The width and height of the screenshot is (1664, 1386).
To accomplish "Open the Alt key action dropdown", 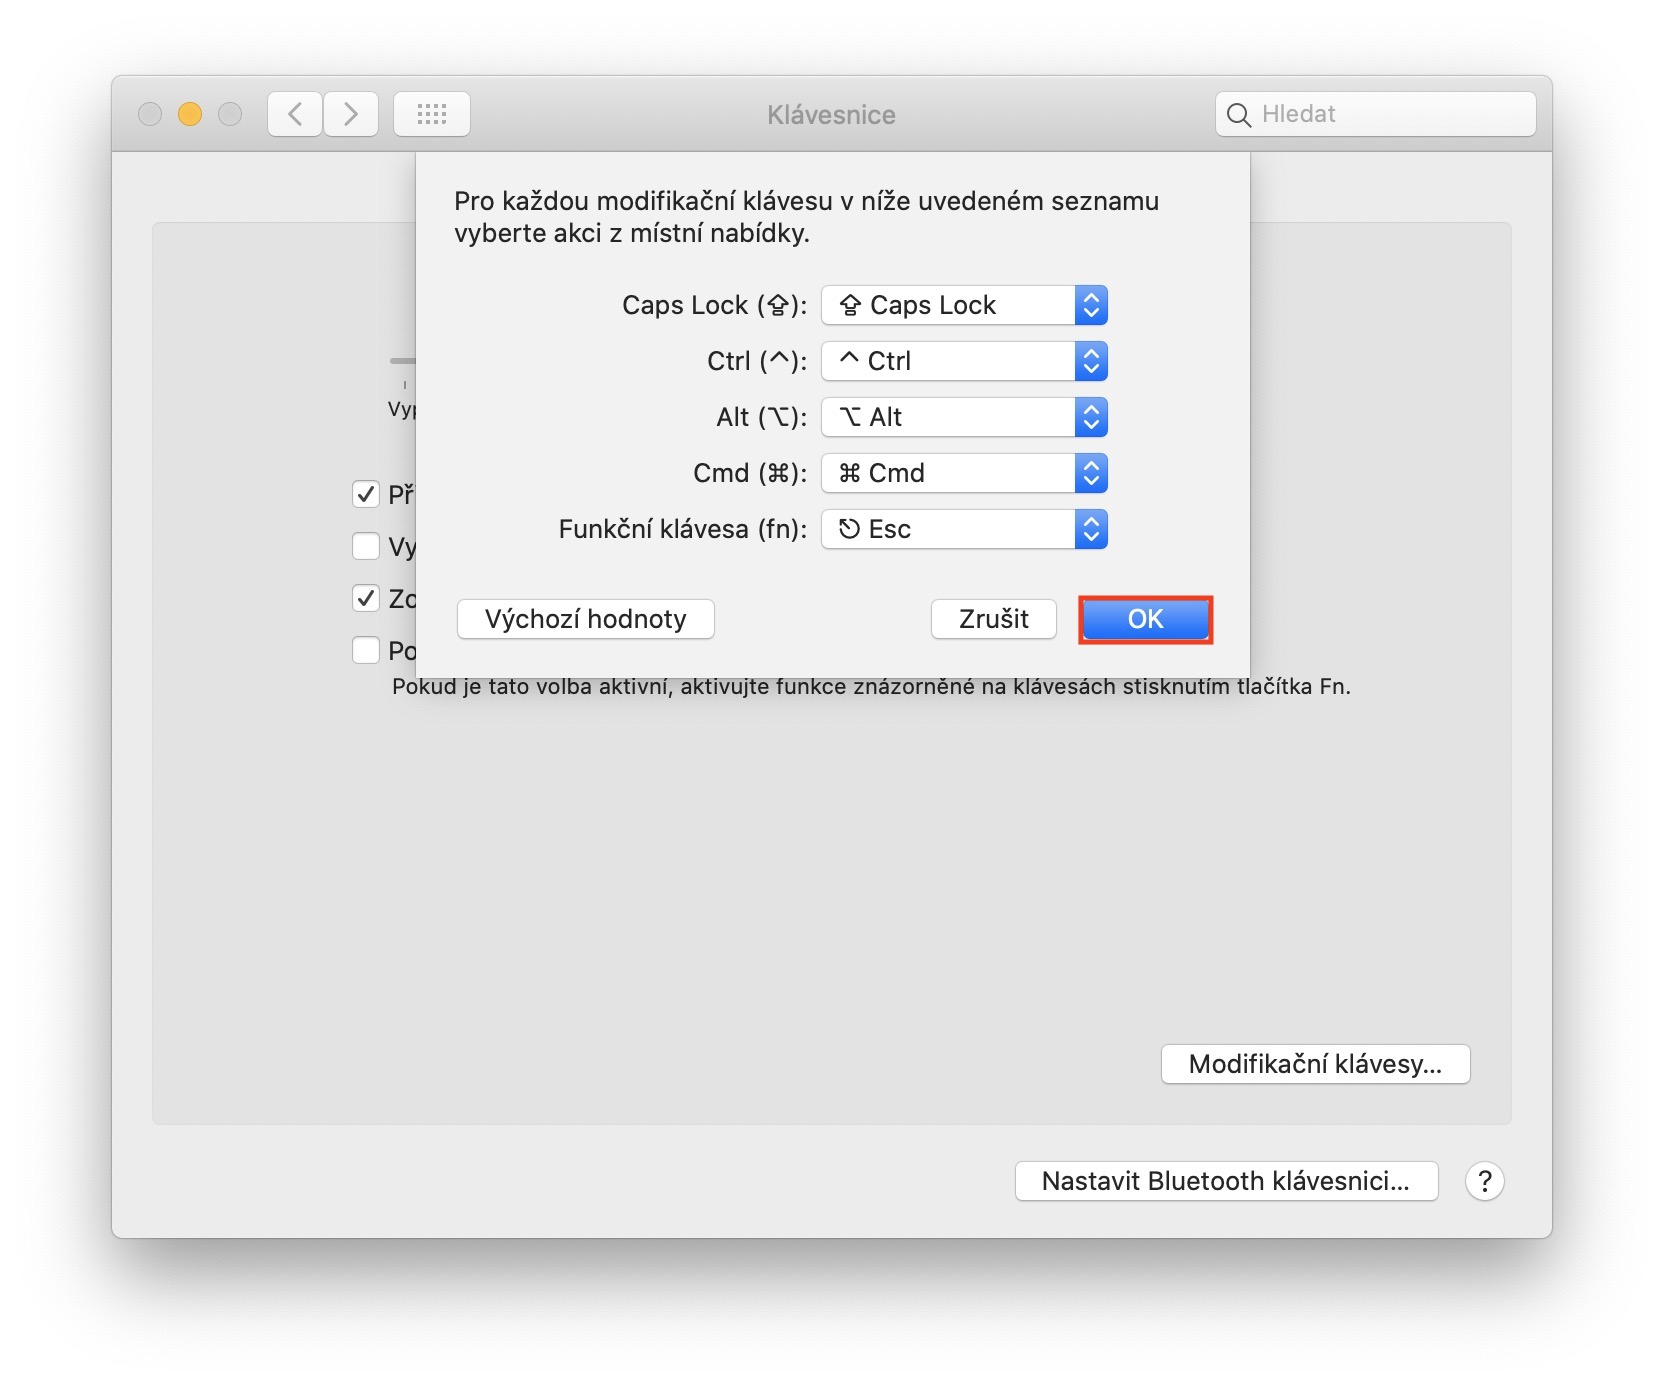I will (x=964, y=417).
